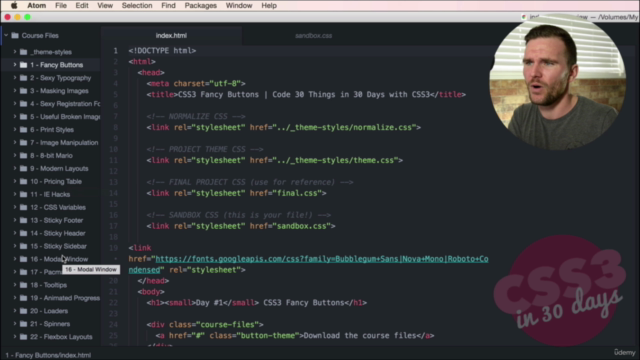Select the 20 - Loaders folder name

pos(49,311)
